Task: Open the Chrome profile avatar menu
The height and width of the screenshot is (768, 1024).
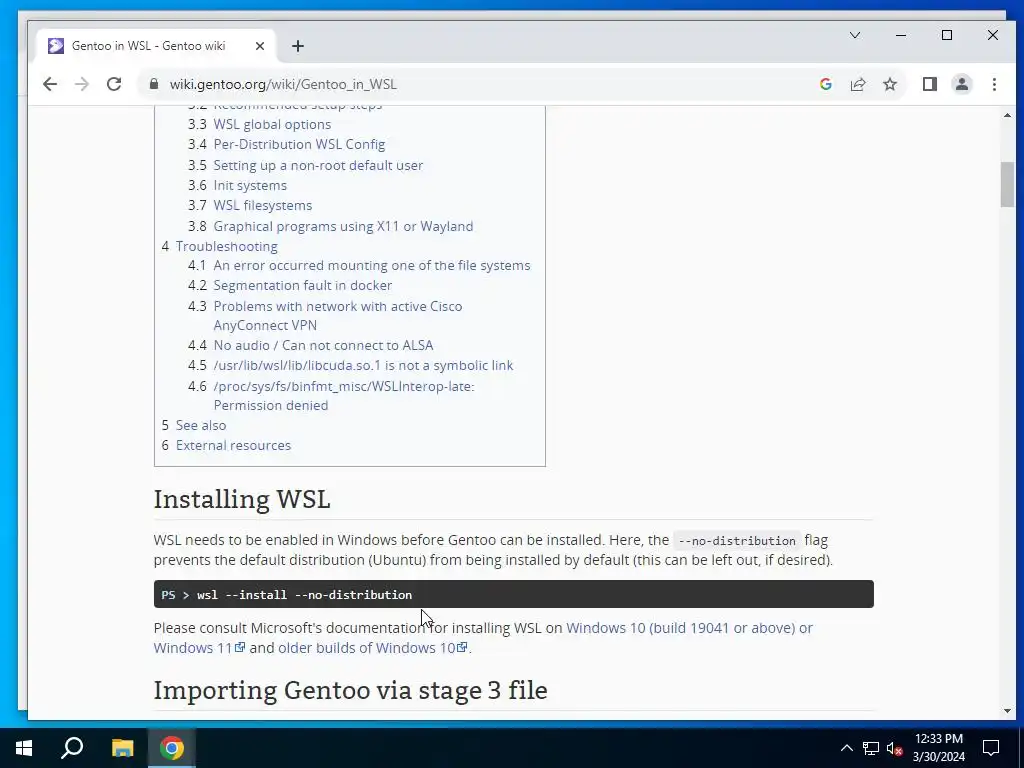Action: (961, 84)
